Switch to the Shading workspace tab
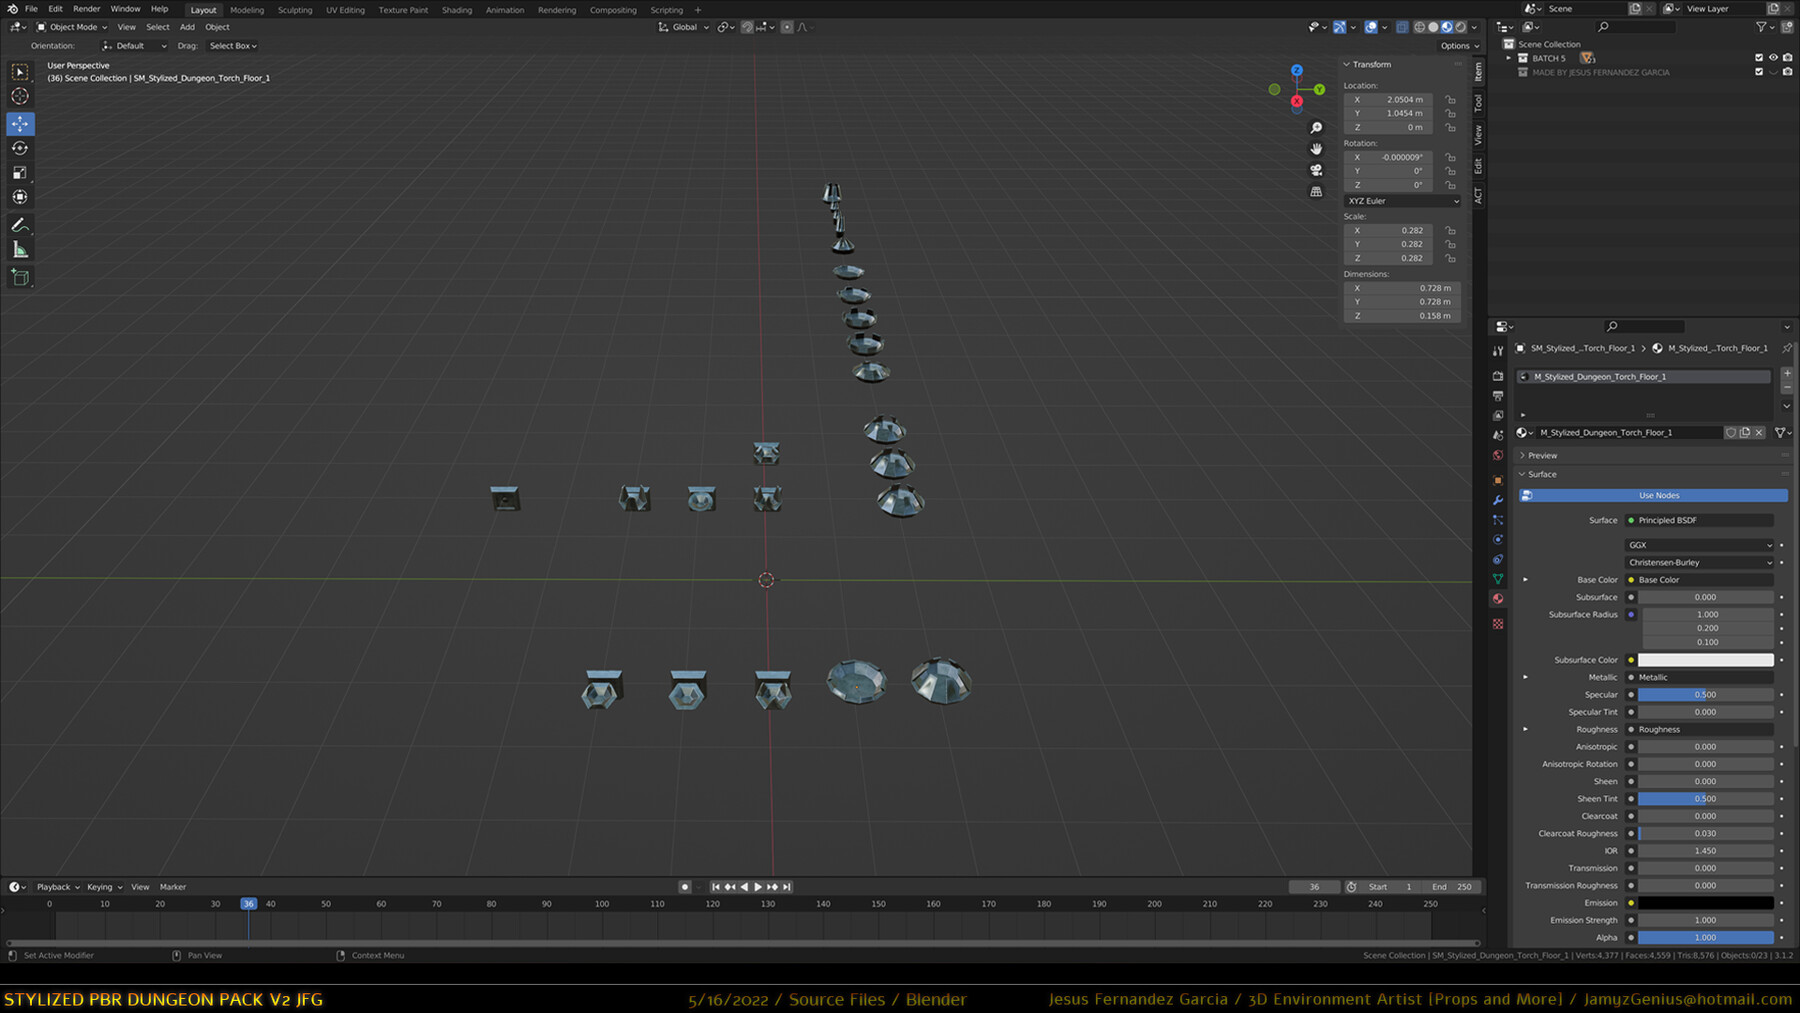Image resolution: width=1800 pixels, height=1013 pixels. [456, 10]
